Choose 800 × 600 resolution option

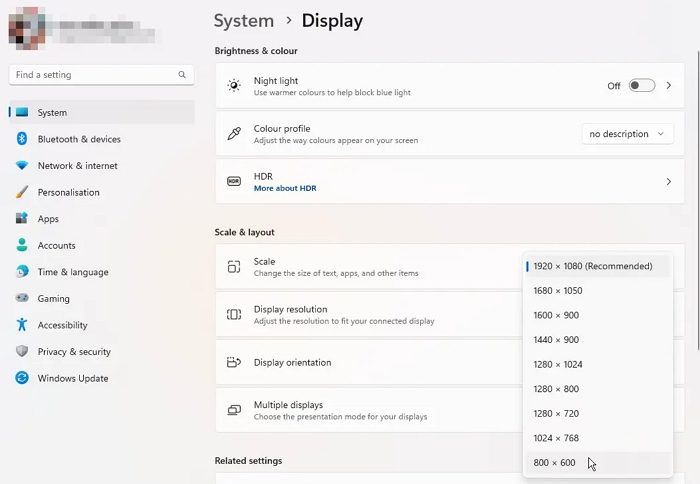(x=597, y=463)
